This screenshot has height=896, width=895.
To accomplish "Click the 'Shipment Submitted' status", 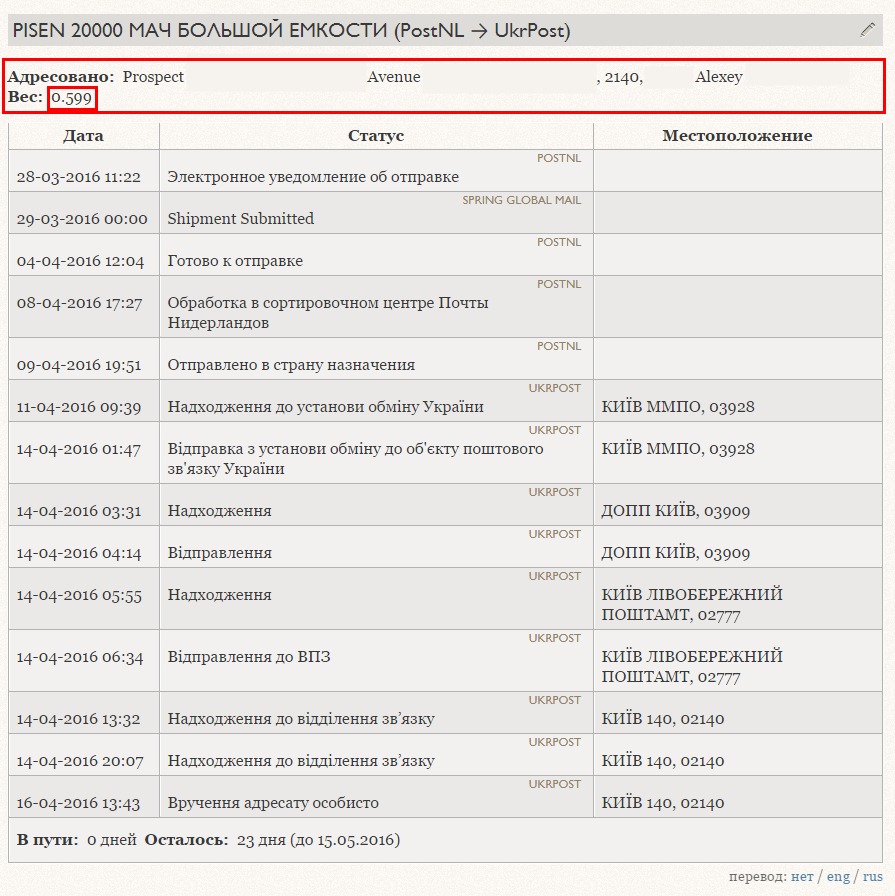I will coord(241,219).
